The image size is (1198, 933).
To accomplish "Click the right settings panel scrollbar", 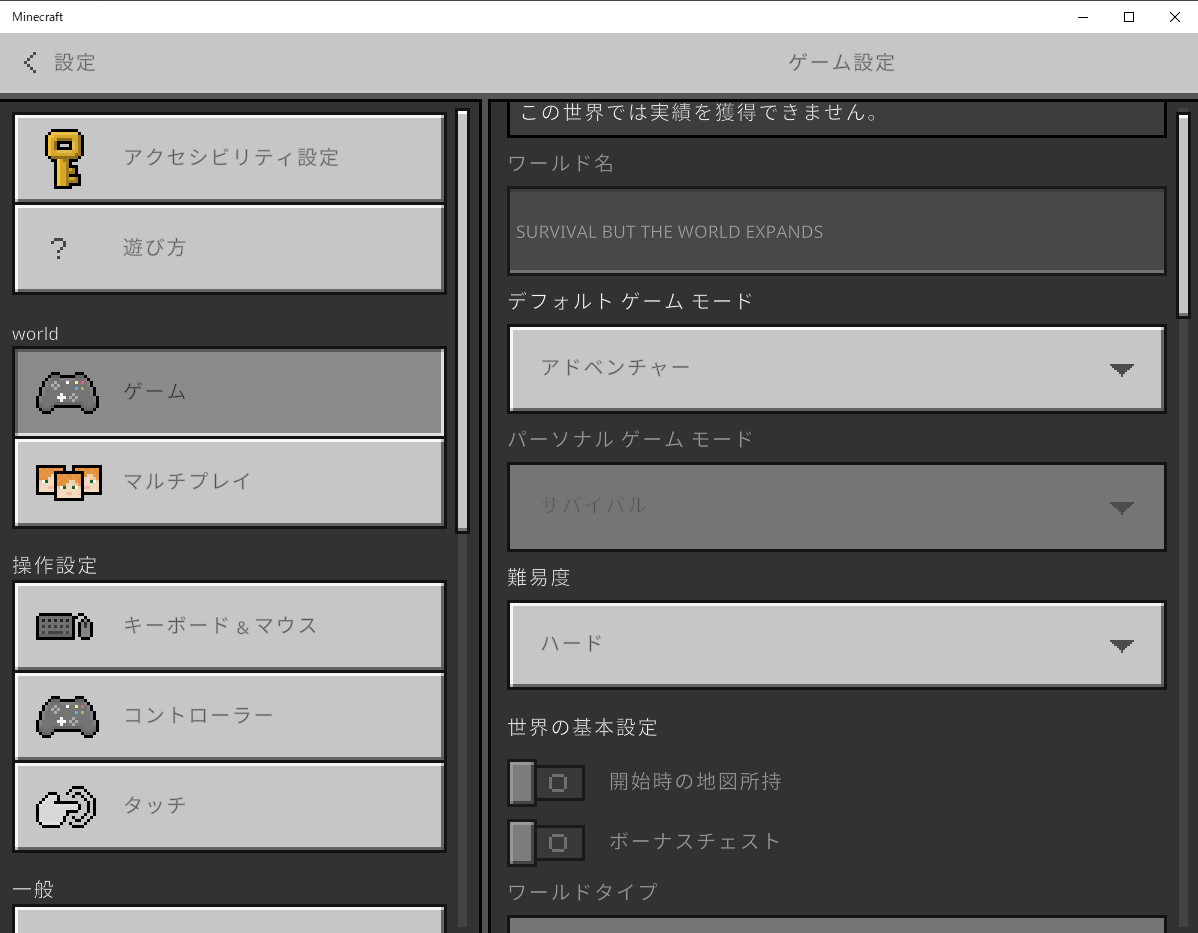I will (1183, 215).
